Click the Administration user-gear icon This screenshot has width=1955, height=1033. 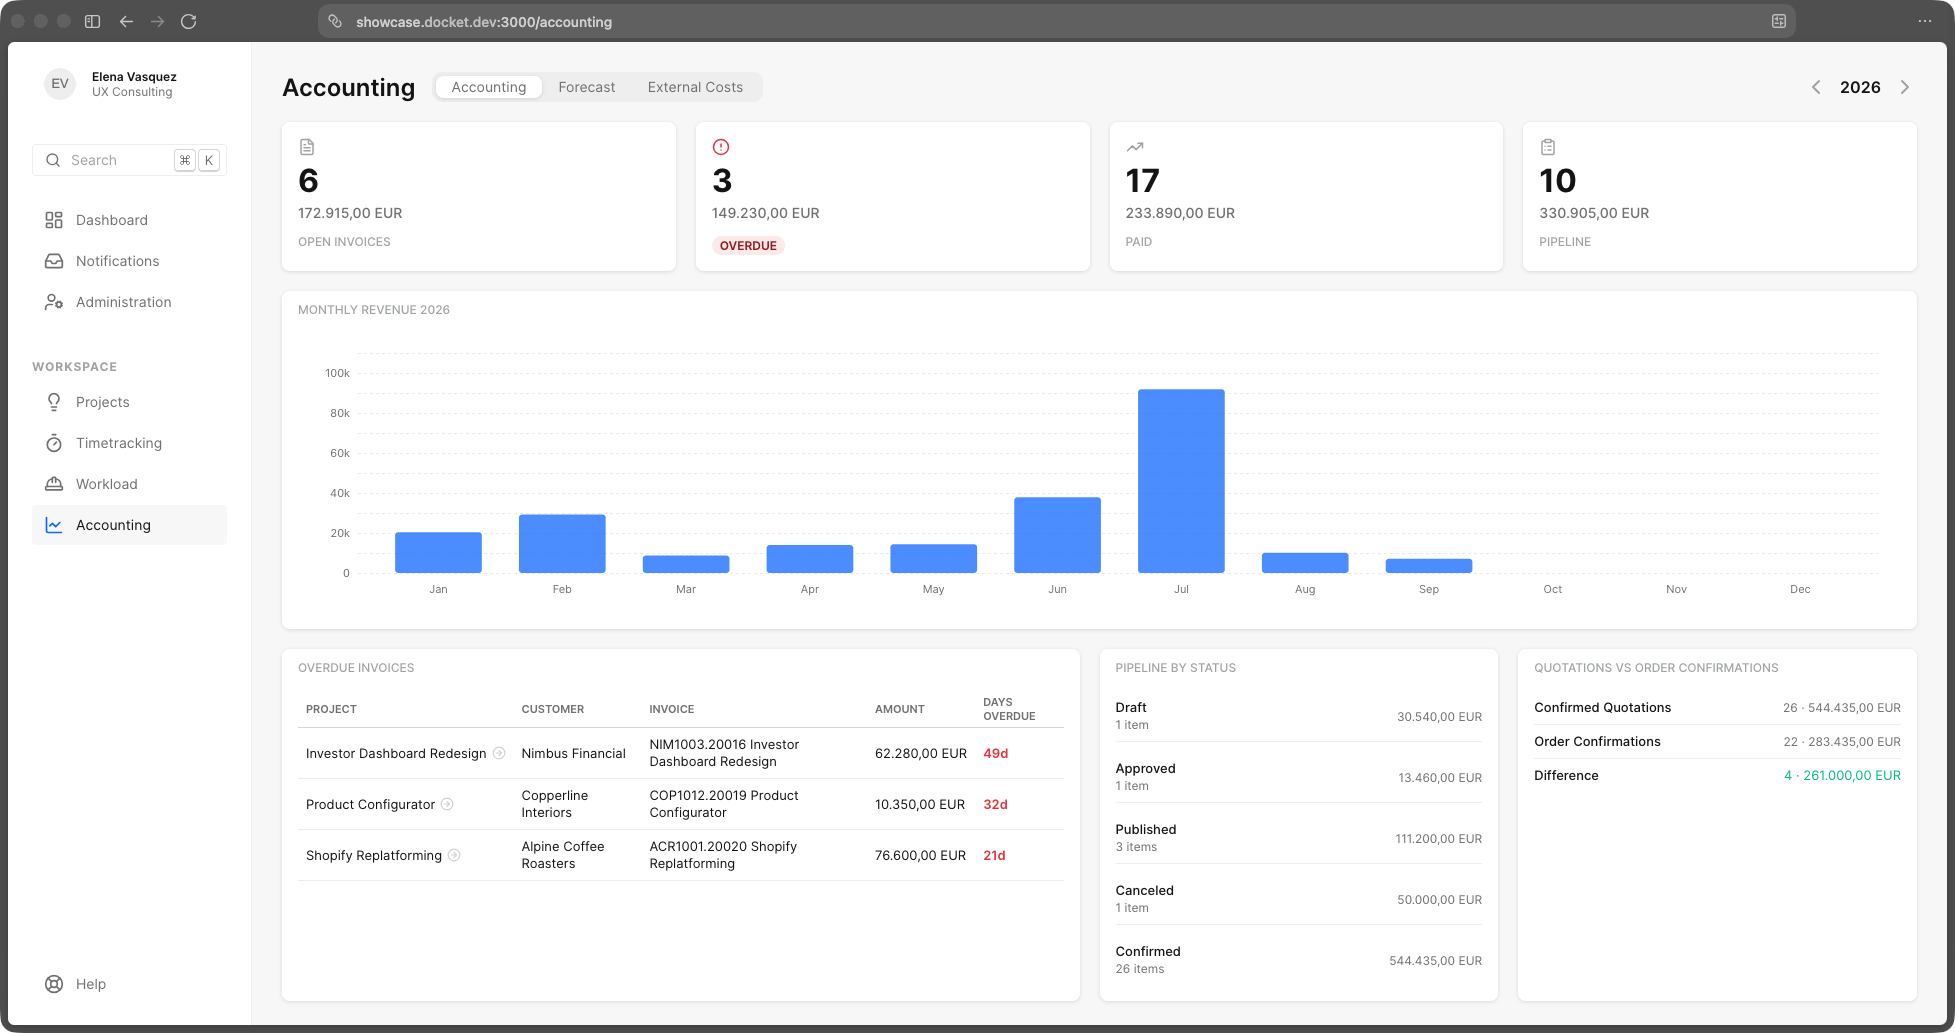coord(54,302)
